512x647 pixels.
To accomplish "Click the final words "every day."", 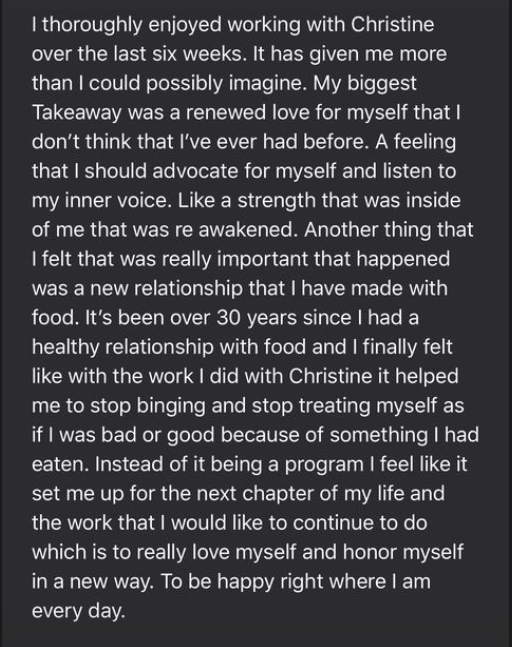I will point(78,611).
